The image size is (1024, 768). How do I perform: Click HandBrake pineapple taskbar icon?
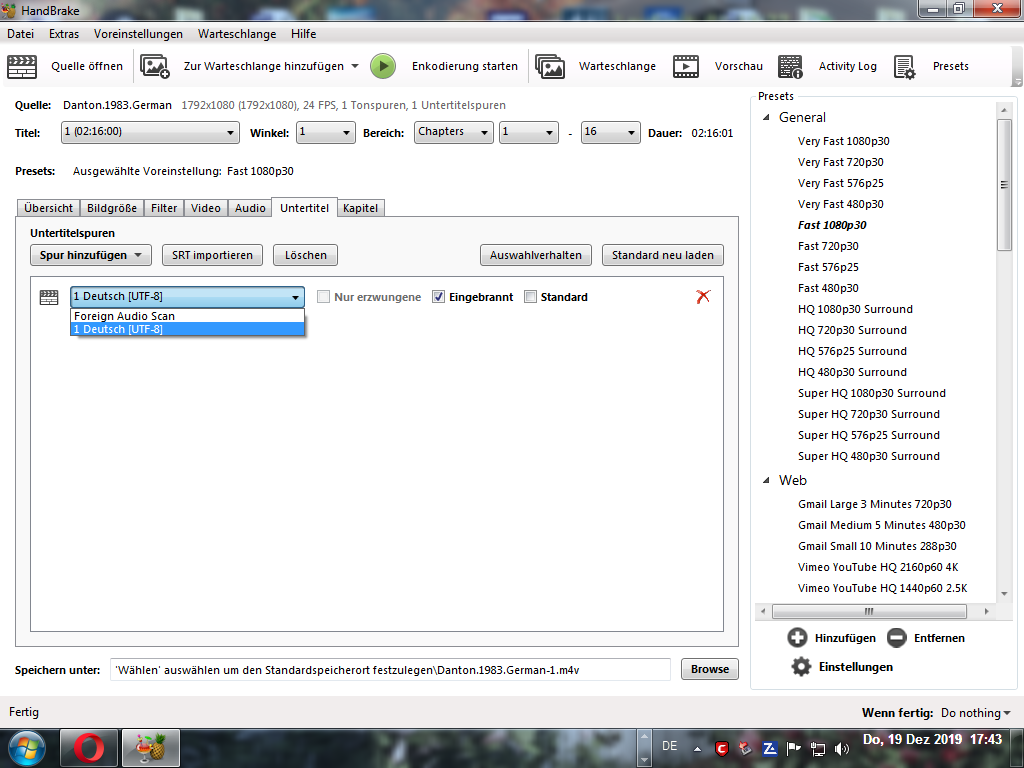click(151, 748)
